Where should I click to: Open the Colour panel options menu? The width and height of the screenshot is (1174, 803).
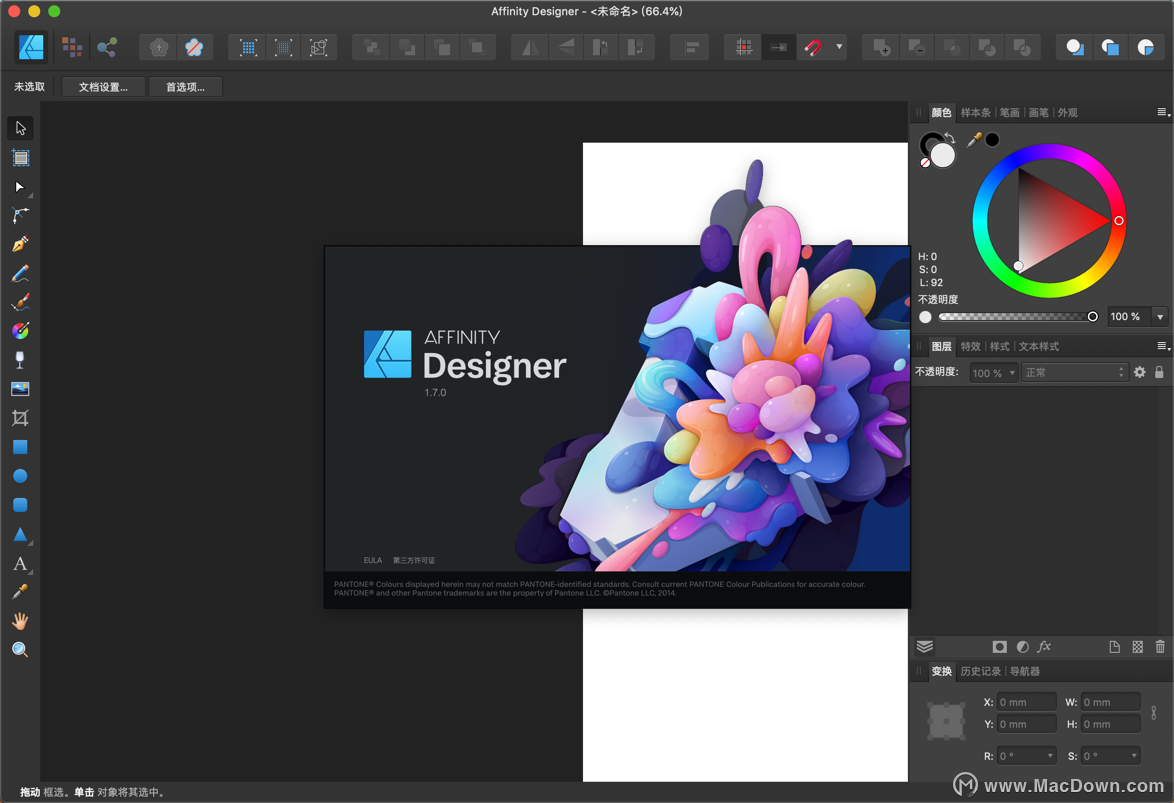1163,112
